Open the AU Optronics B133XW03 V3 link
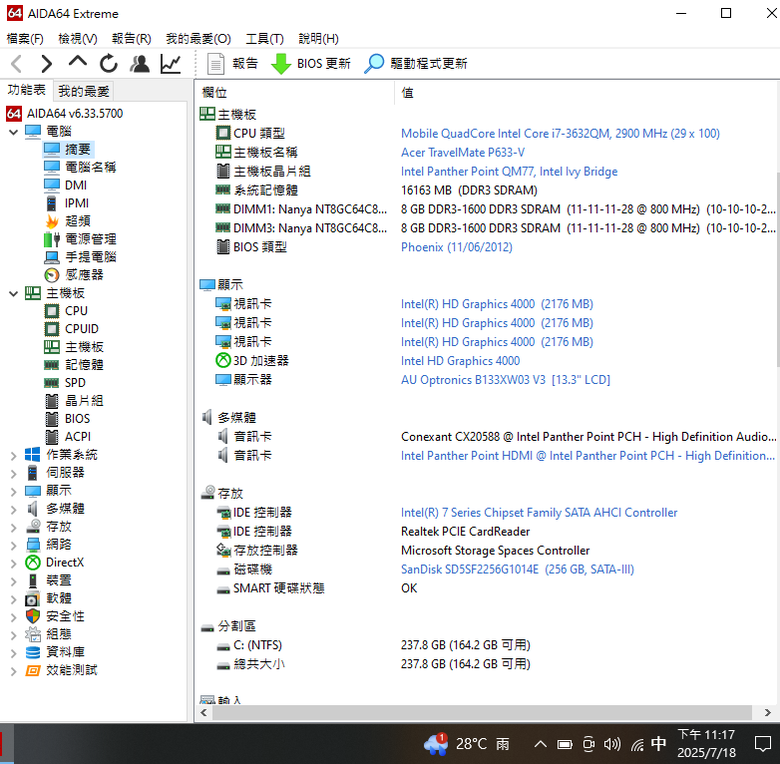The width and height of the screenshot is (780, 764). (x=505, y=380)
